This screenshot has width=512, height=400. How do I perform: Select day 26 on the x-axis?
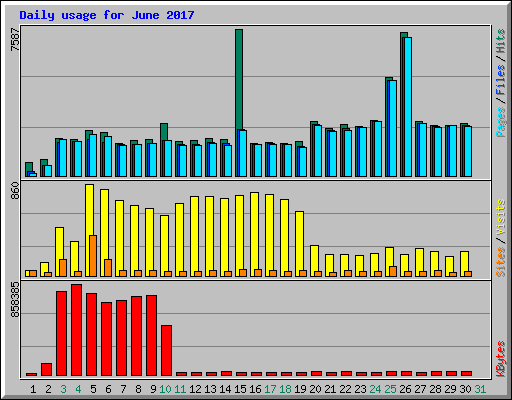click(405, 389)
